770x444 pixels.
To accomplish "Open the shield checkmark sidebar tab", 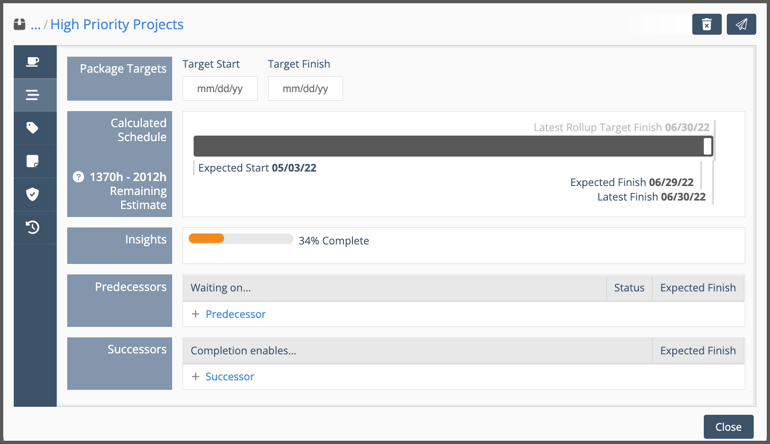I will click(x=33, y=194).
